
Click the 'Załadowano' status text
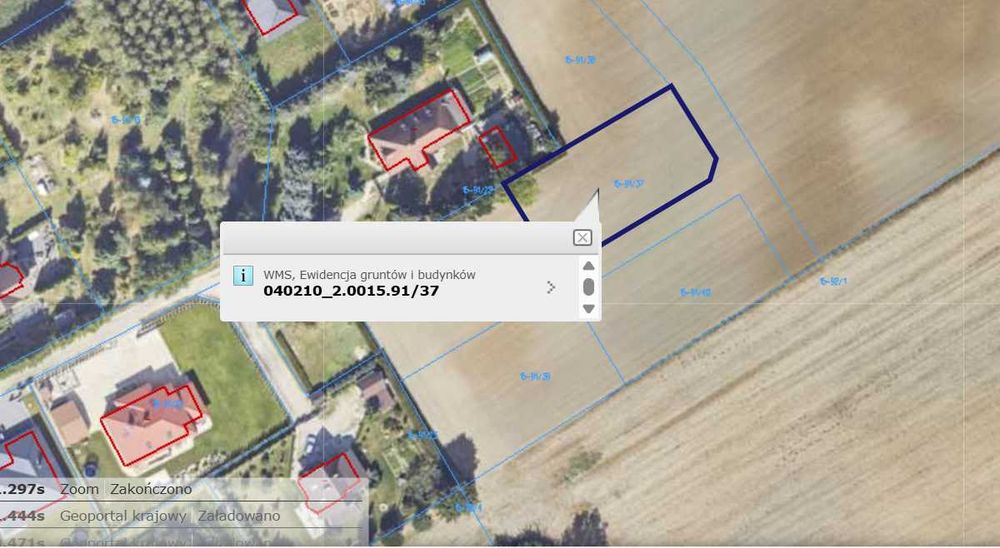(x=239, y=515)
